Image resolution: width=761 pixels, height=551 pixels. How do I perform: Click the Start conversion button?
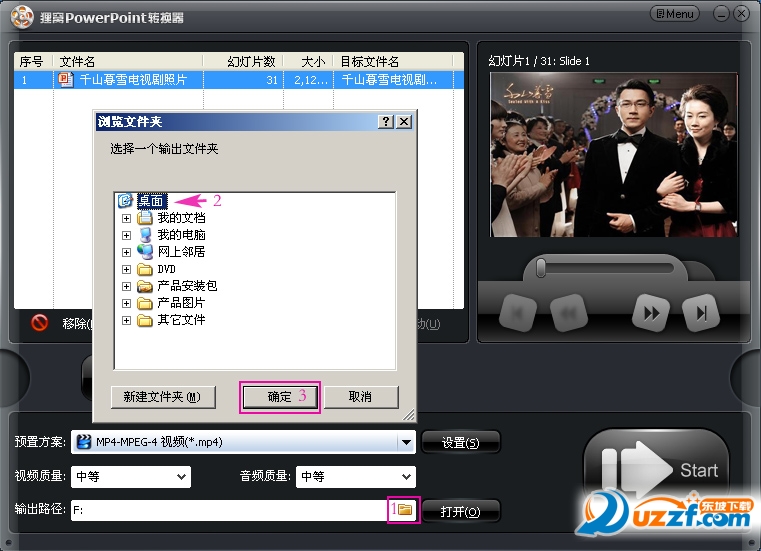656,469
